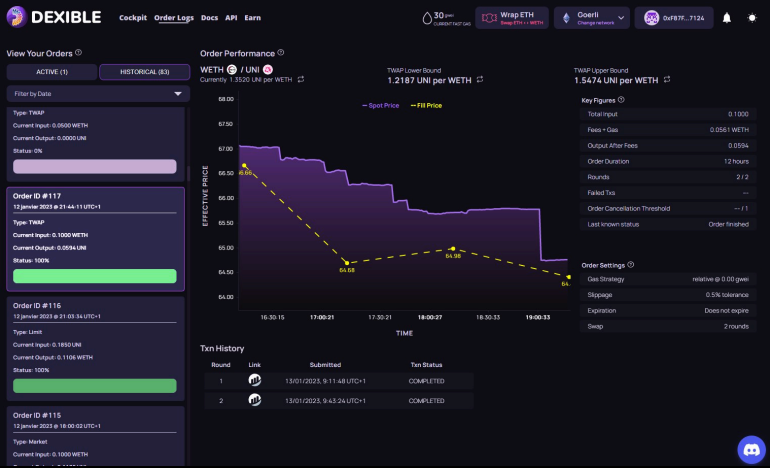Screen dimensions: 770x468
Task: Click the Gas Strategy setting row
Action: click(668, 279)
